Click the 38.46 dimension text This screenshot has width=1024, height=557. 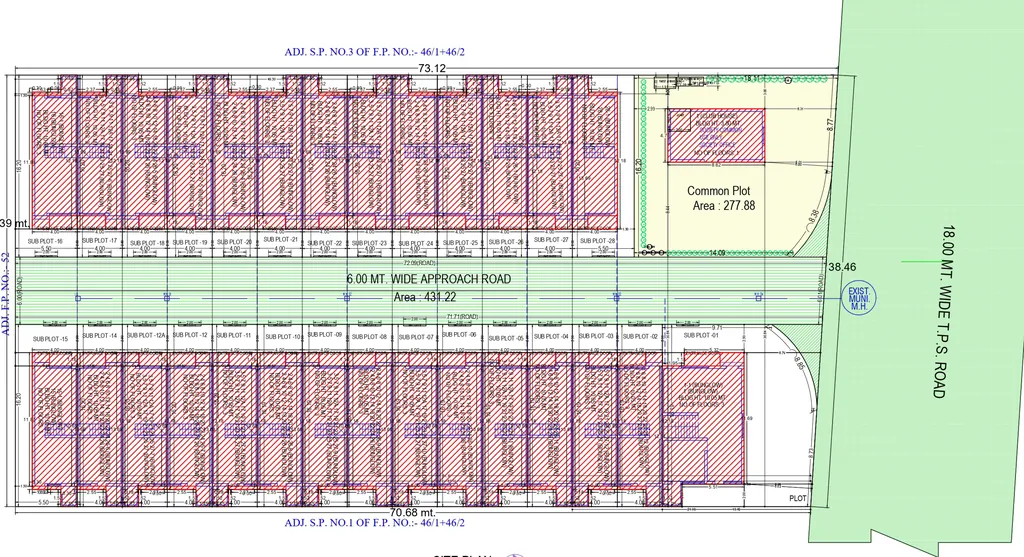pos(842,267)
